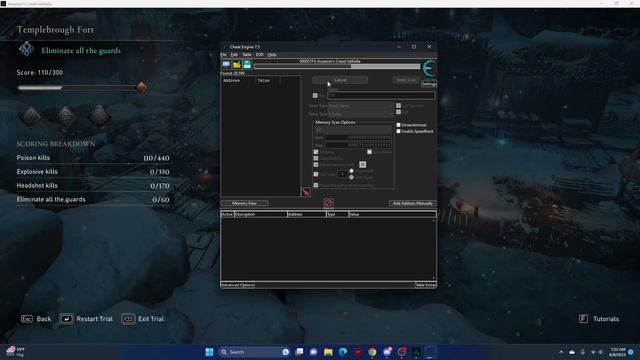
Task: Click the score progress bar diamond marker
Action: coord(141,87)
